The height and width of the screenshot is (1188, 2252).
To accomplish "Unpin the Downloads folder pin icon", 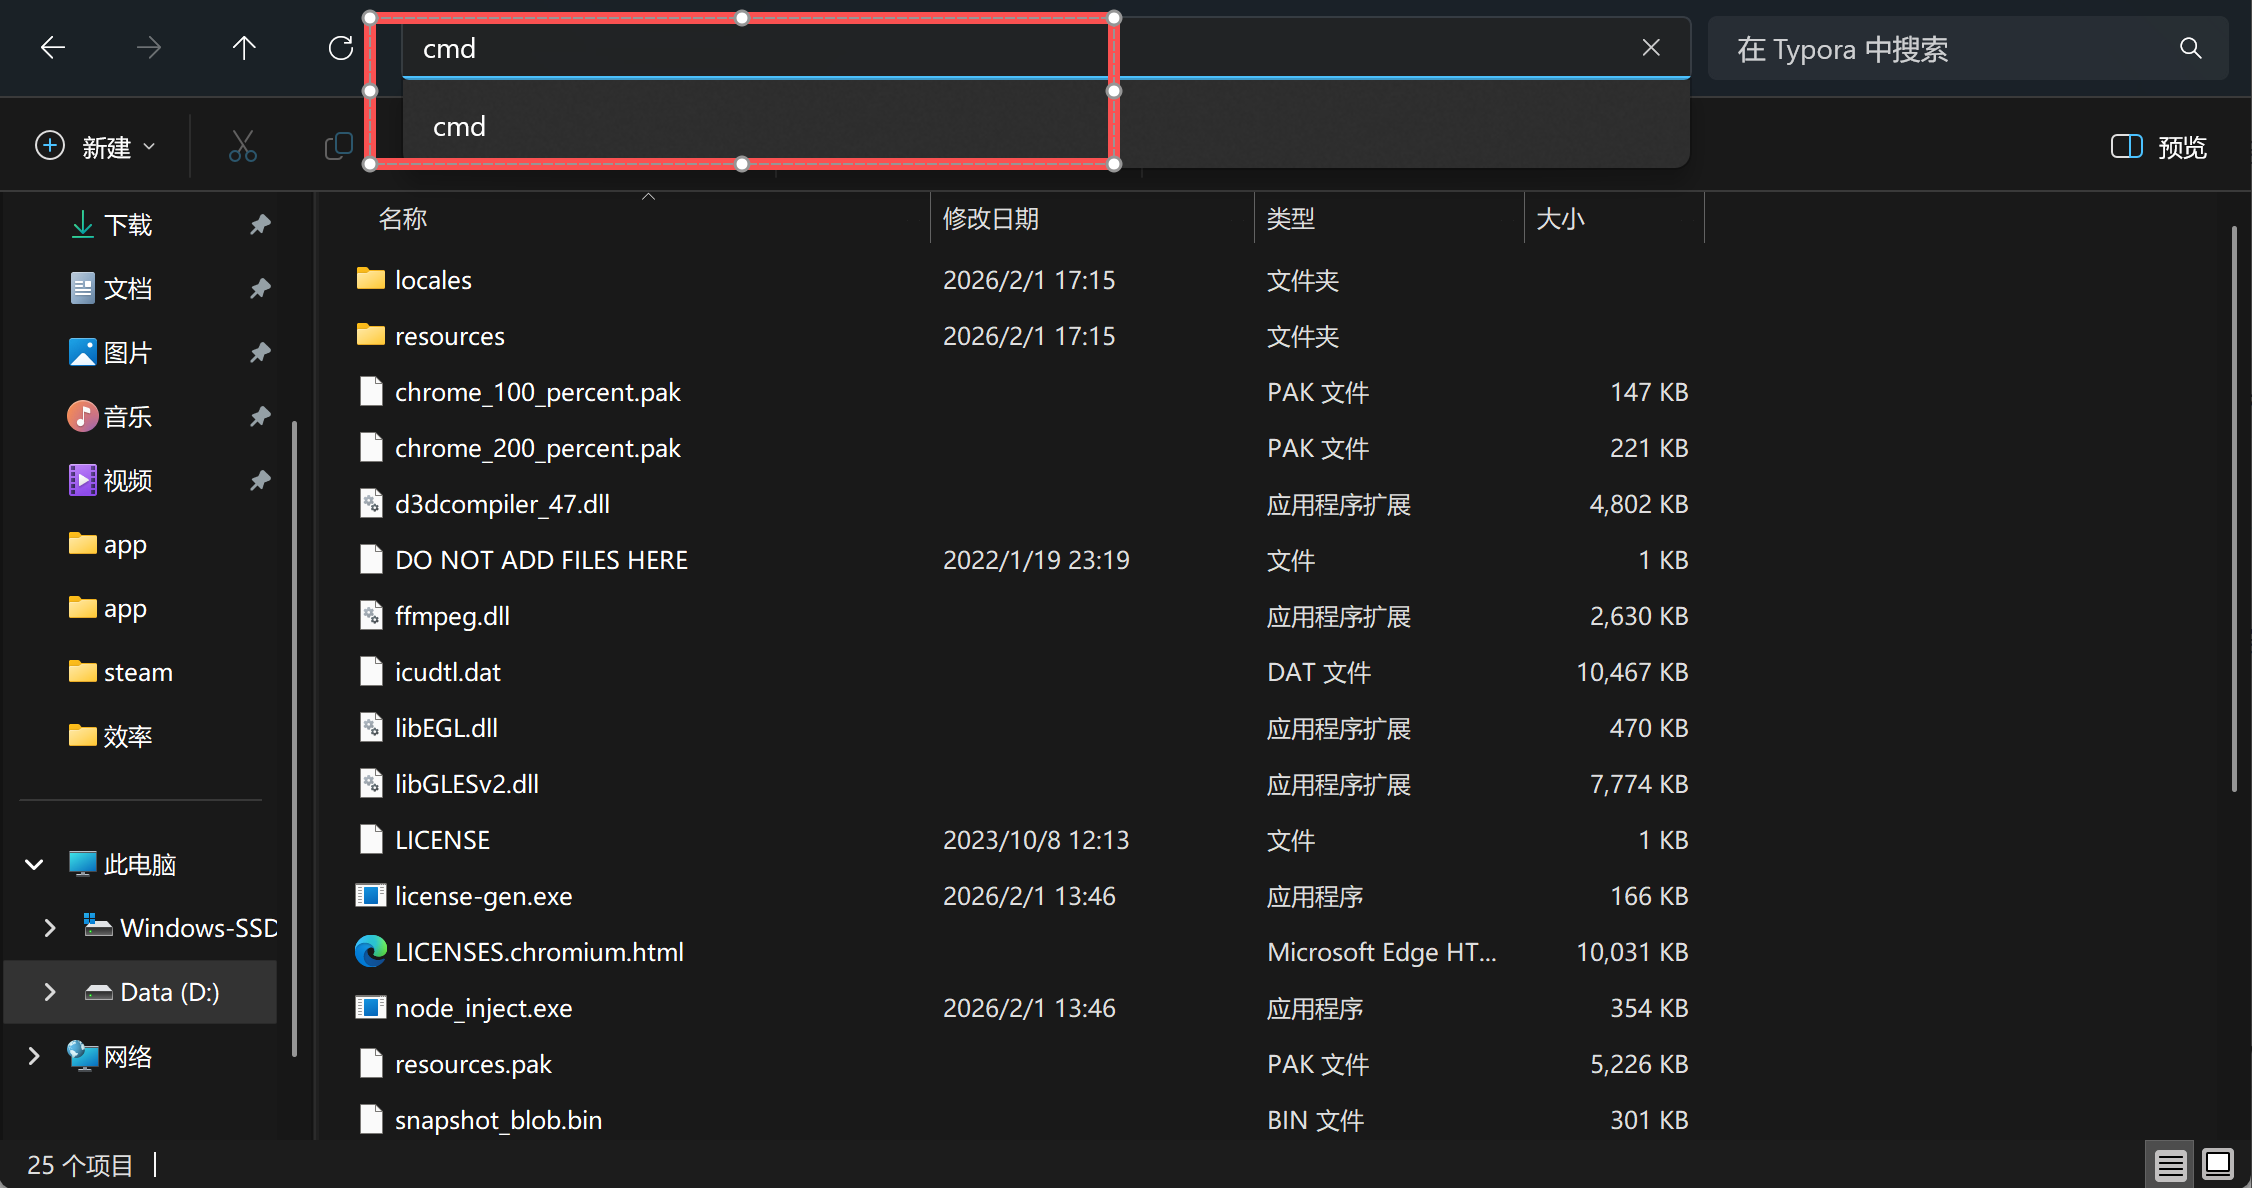I will (x=260, y=224).
